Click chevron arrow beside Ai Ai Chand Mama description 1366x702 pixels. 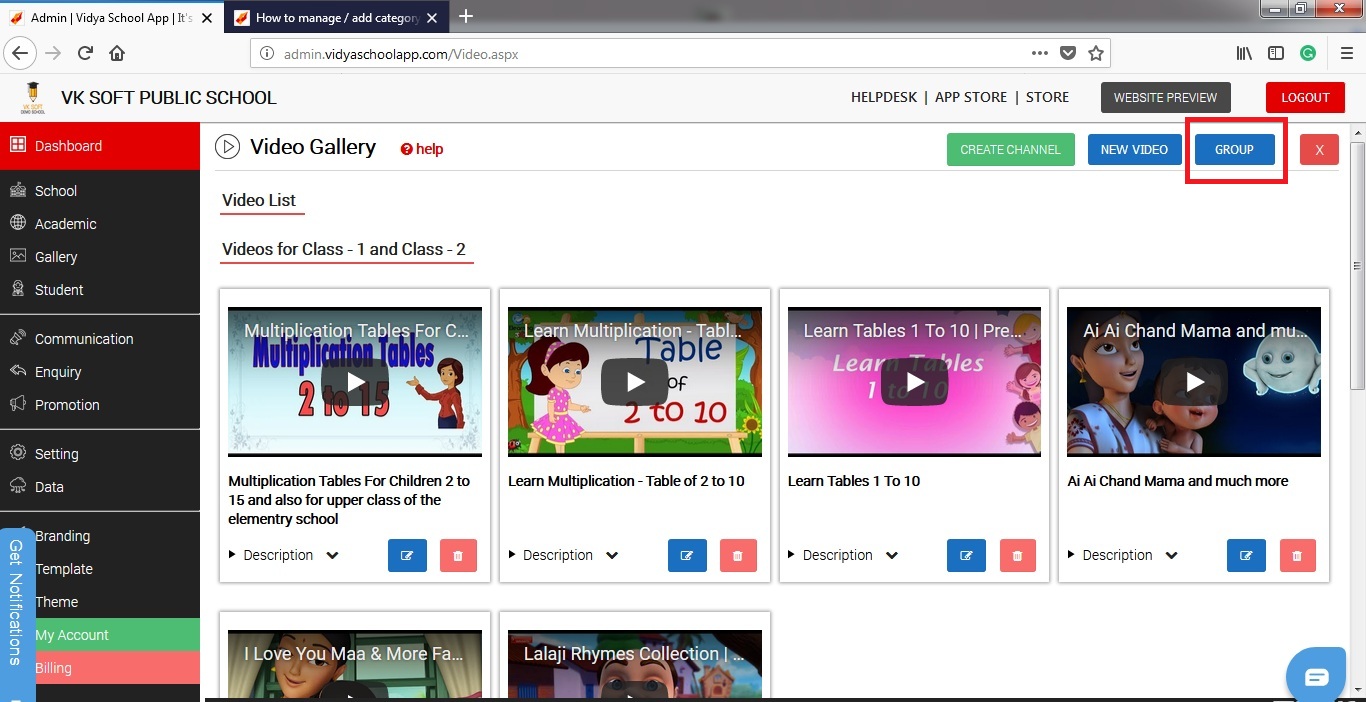coord(1171,556)
